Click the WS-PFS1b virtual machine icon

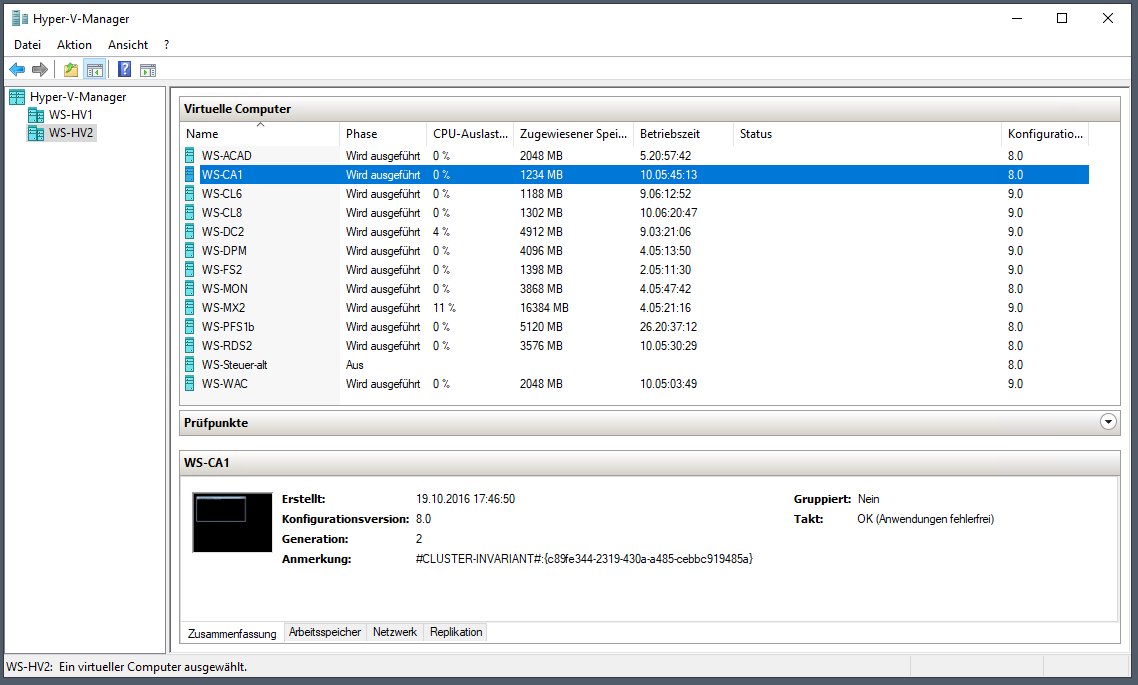click(x=189, y=327)
